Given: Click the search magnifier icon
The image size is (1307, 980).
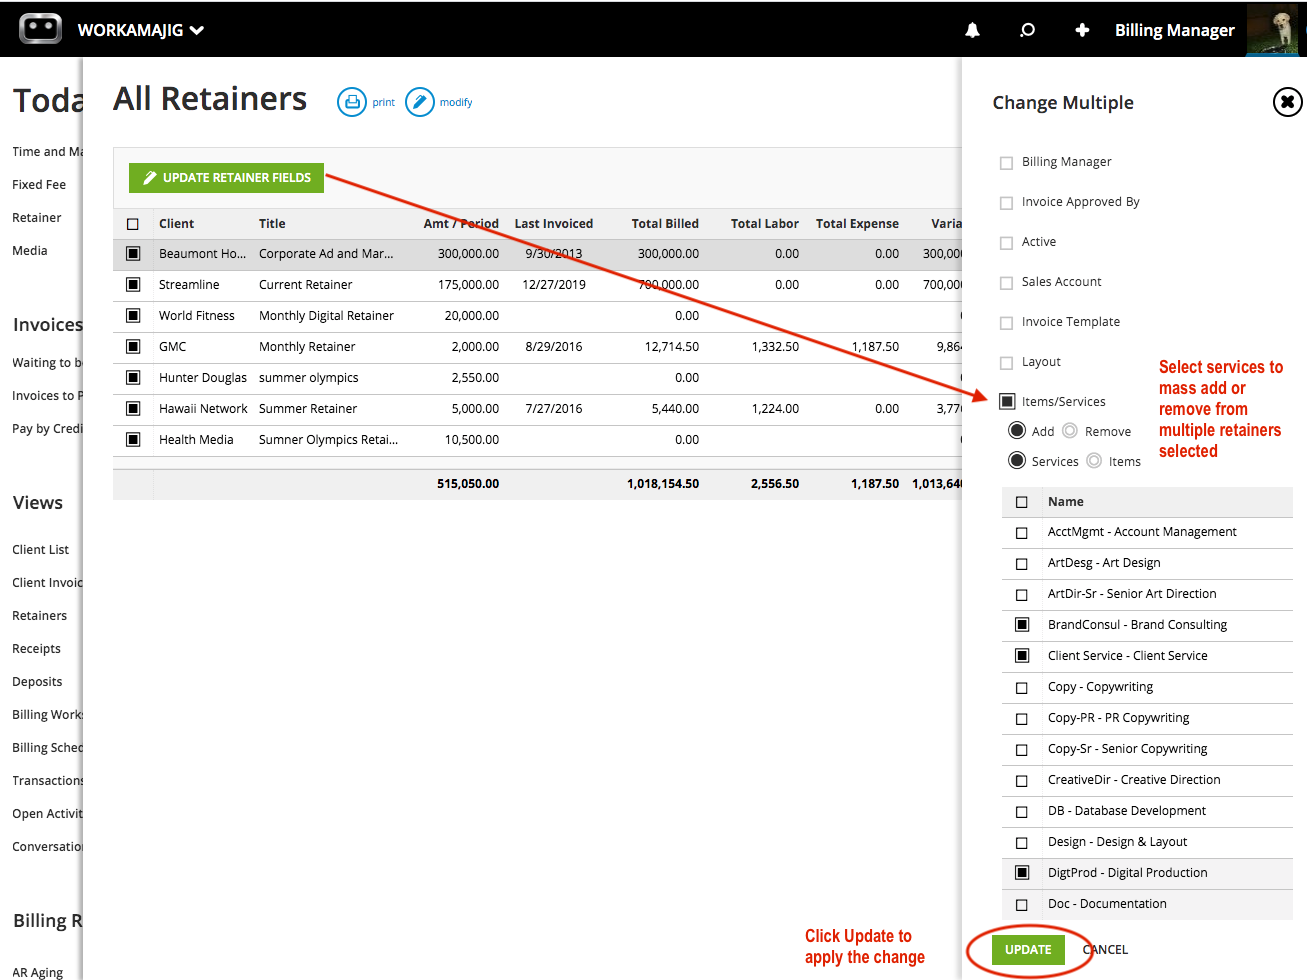Looking at the screenshot, I should [1027, 30].
